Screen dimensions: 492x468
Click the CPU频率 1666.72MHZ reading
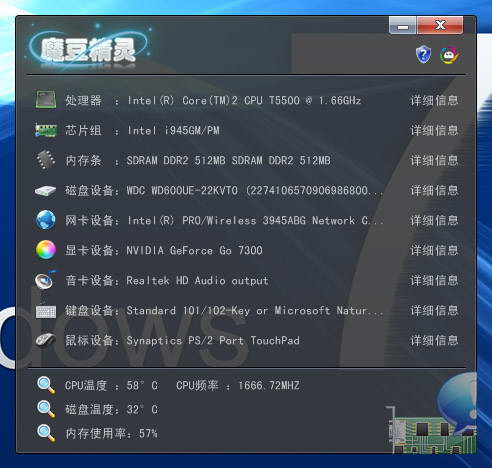[238, 386]
